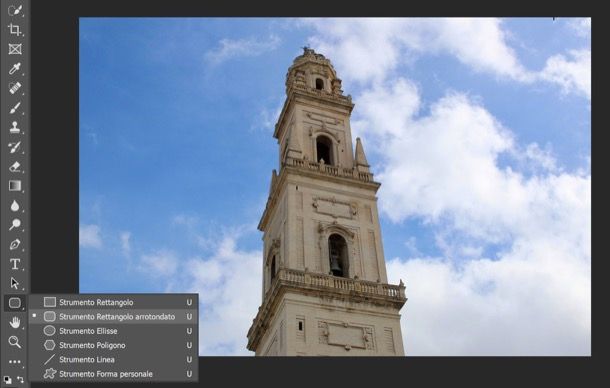610x388 pixels.
Task: Click the bell tower photo on canvas
Action: pyautogui.click(x=335, y=186)
